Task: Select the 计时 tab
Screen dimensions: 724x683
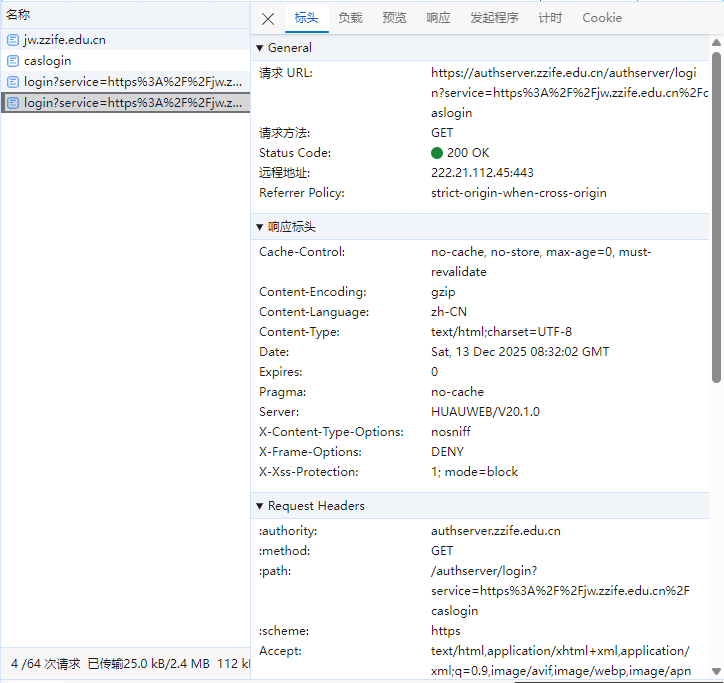Action: pos(550,18)
